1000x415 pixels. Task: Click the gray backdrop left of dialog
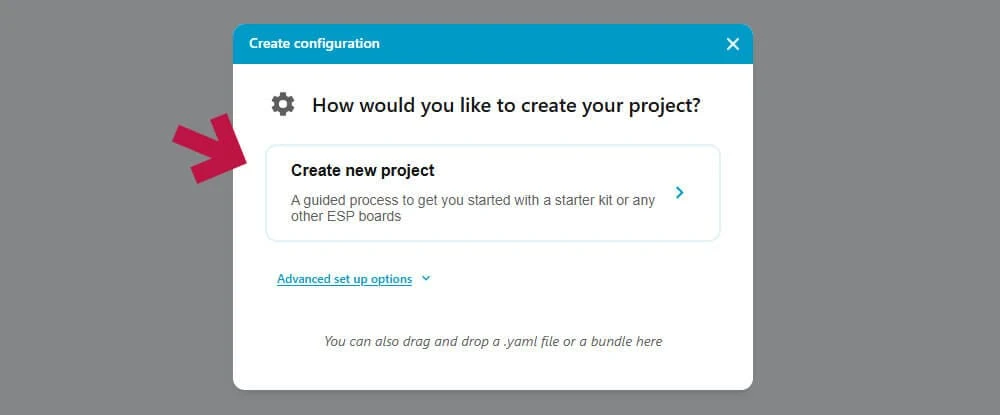pyautogui.click(x=115, y=255)
